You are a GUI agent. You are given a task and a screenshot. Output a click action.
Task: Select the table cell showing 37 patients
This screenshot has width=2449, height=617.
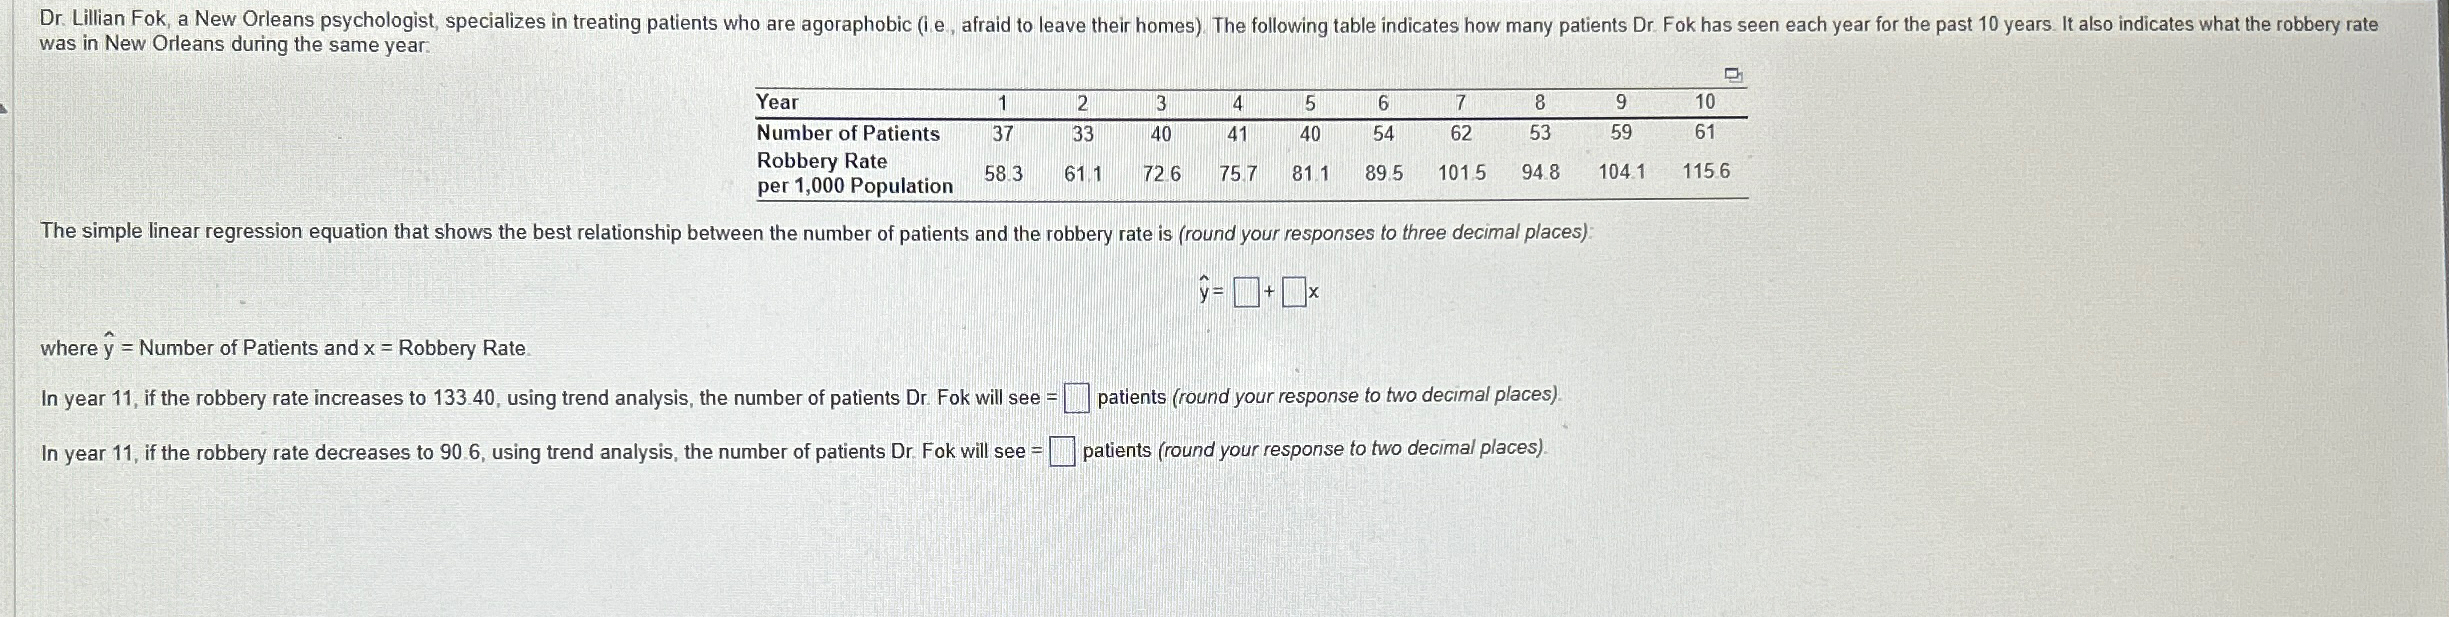[x=1003, y=133]
